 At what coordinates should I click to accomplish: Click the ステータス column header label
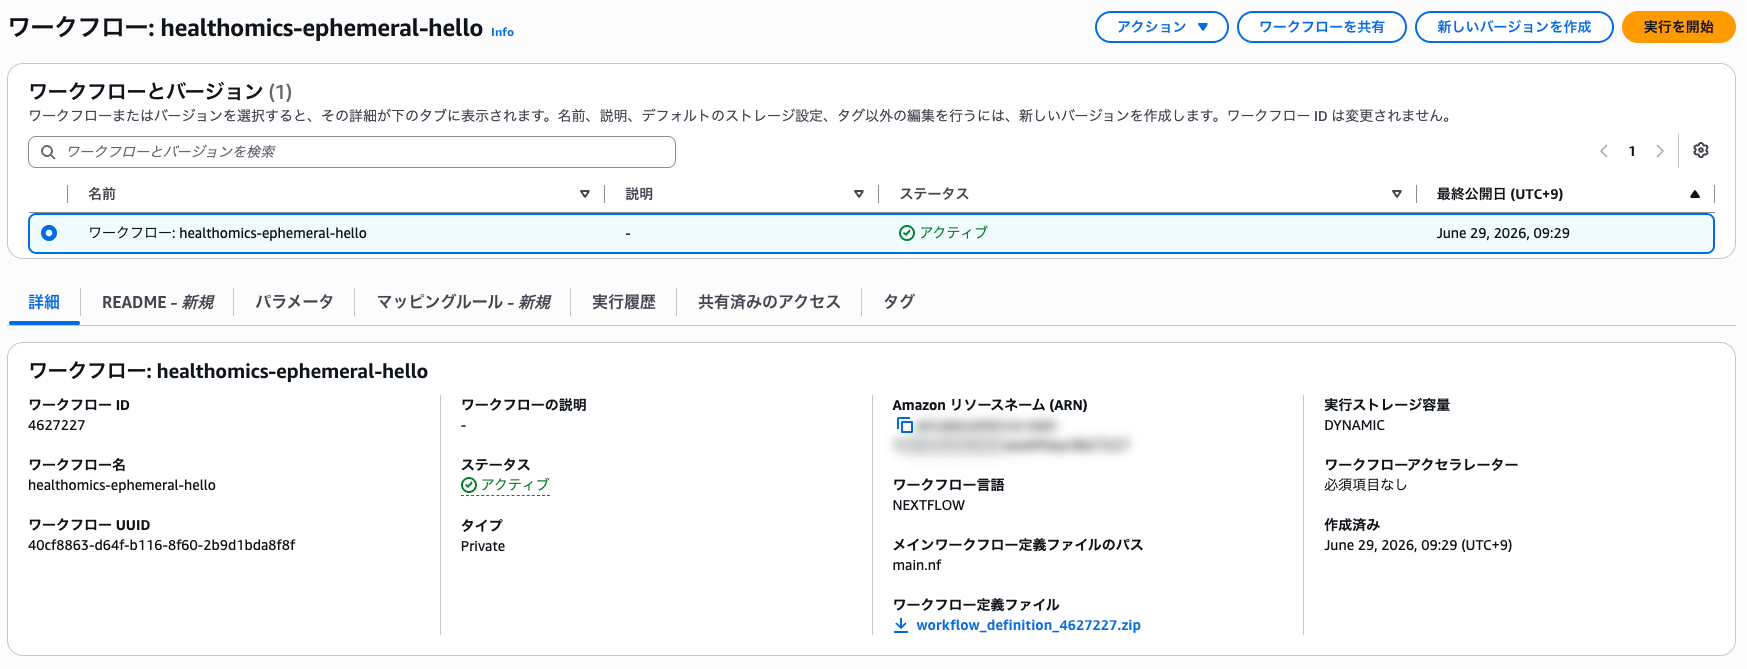click(934, 194)
